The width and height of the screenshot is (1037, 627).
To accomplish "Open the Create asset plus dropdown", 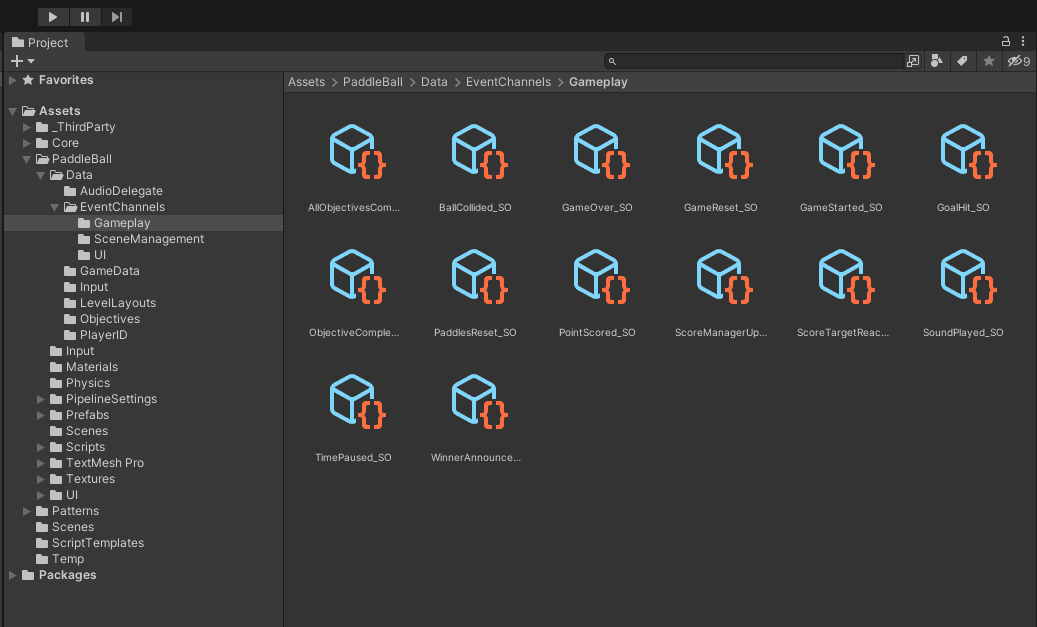I will [x=22, y=61].
